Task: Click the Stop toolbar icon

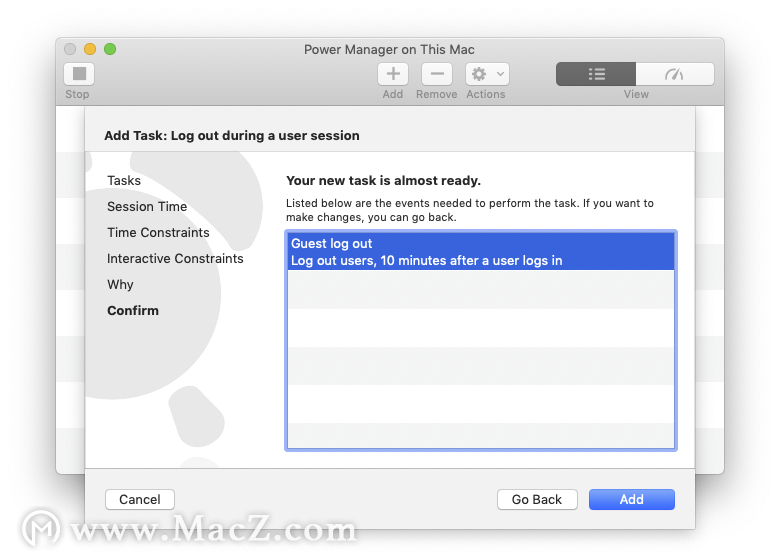Action: tap(79, 74)
